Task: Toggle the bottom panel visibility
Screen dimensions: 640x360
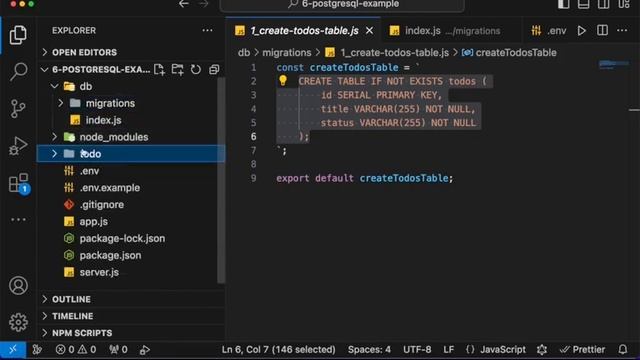Action: (x=584, y=4)
